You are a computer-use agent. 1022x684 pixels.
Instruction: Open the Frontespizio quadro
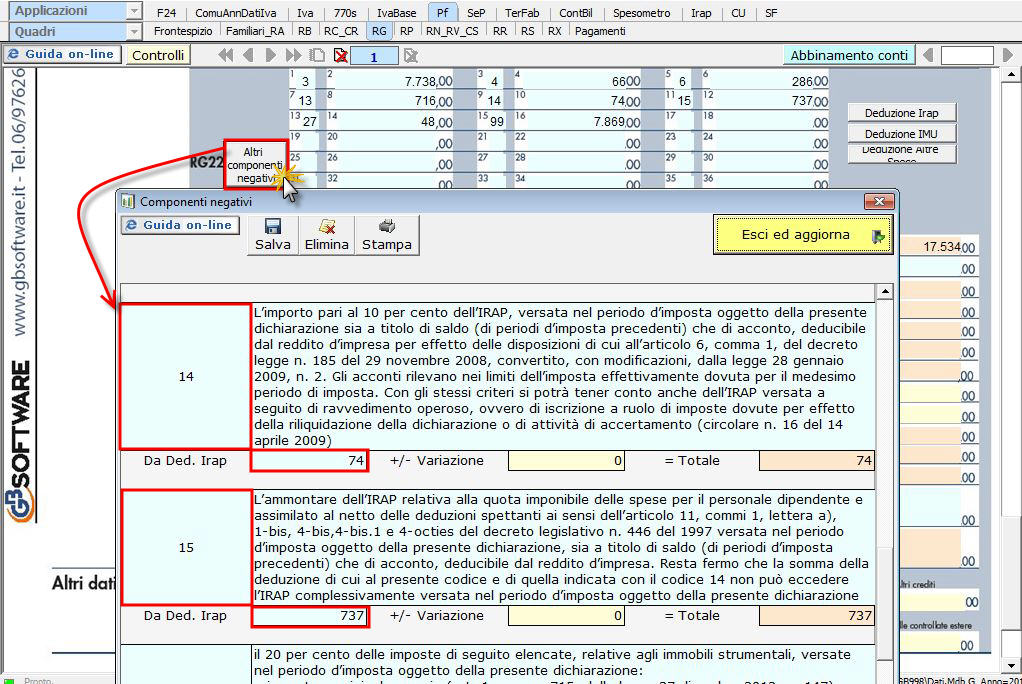(183, 31)
